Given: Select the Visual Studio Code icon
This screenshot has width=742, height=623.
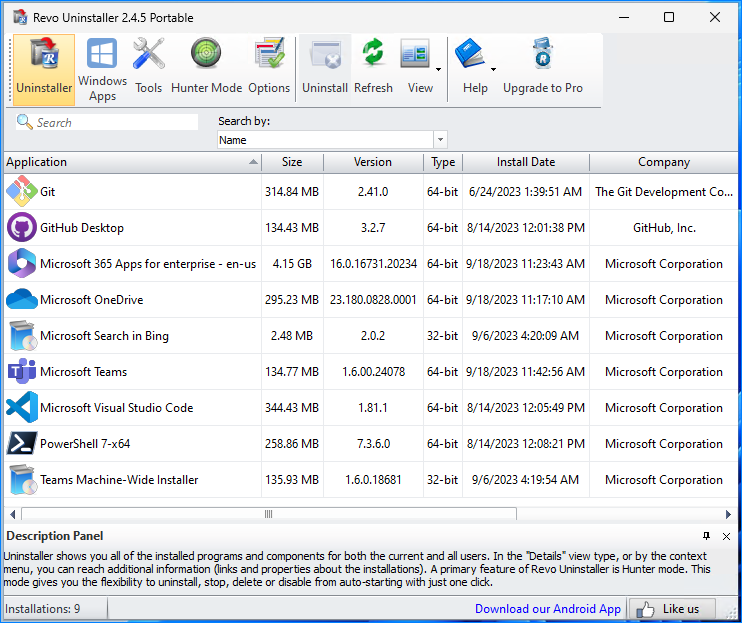Looking at the screenshot, I should pos(22,407).
